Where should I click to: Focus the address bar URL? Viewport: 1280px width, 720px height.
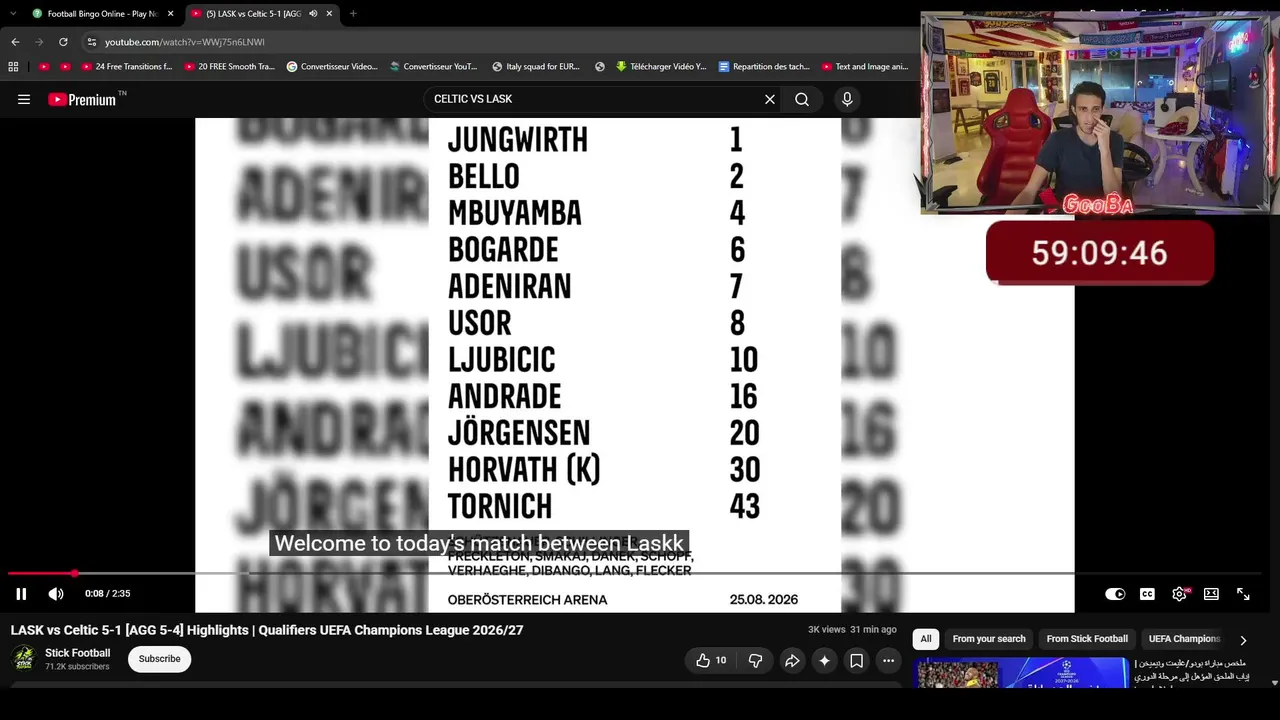point(185,42)
